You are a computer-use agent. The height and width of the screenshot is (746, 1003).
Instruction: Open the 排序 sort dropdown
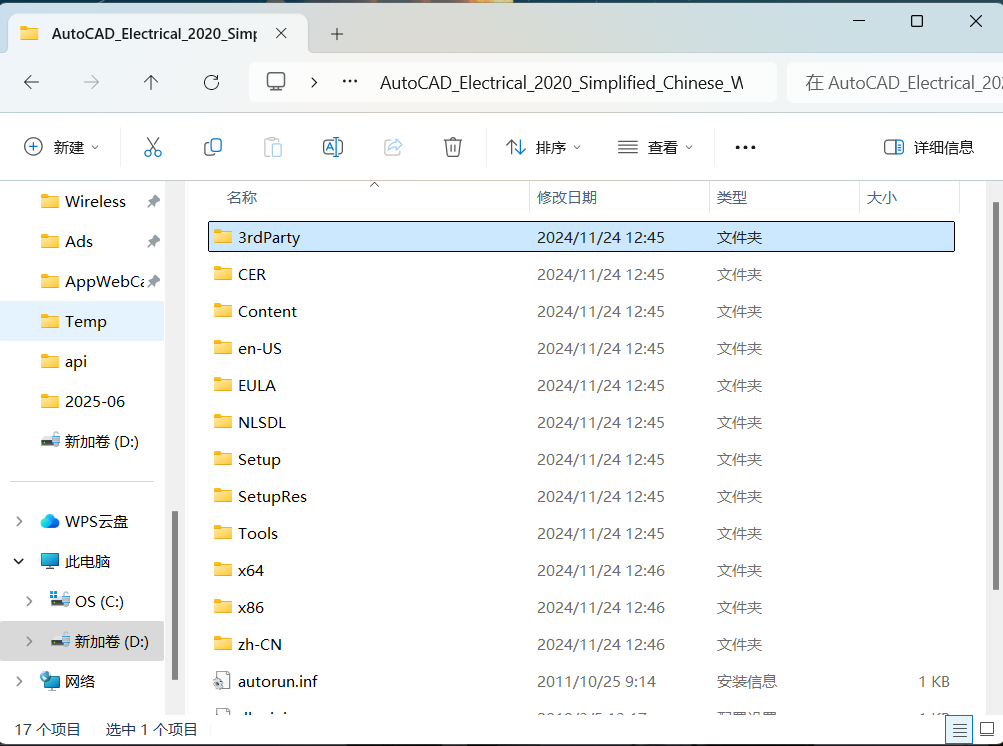point(544,147)
